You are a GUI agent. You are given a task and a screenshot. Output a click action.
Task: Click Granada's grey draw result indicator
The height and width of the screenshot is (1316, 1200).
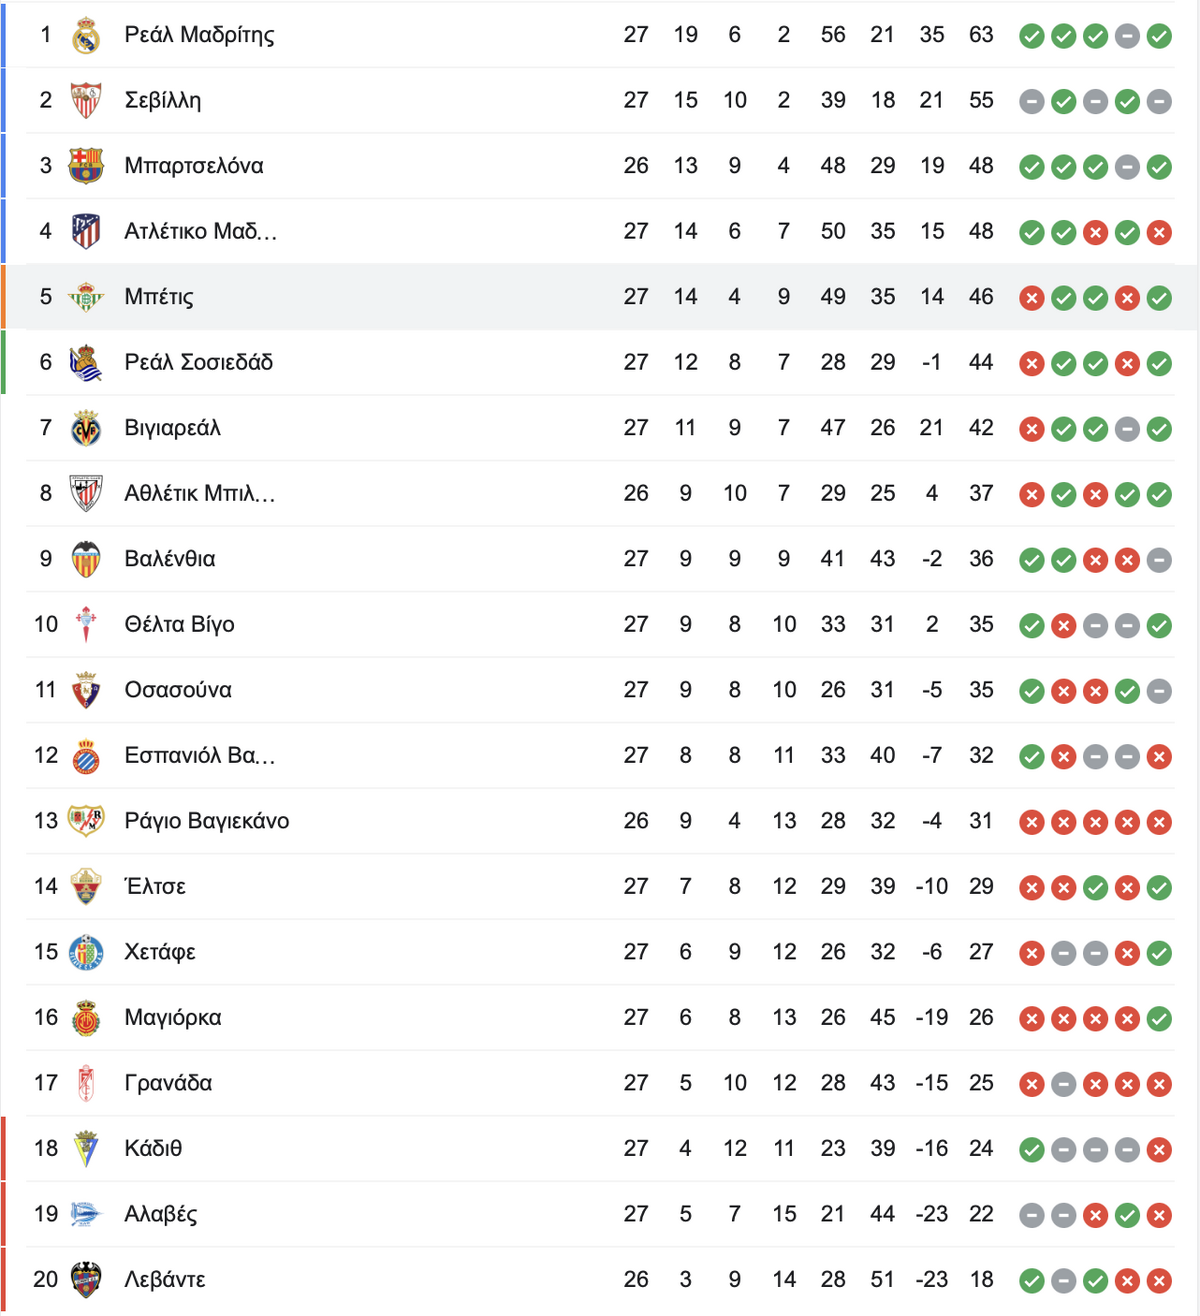(1063, 1084)
